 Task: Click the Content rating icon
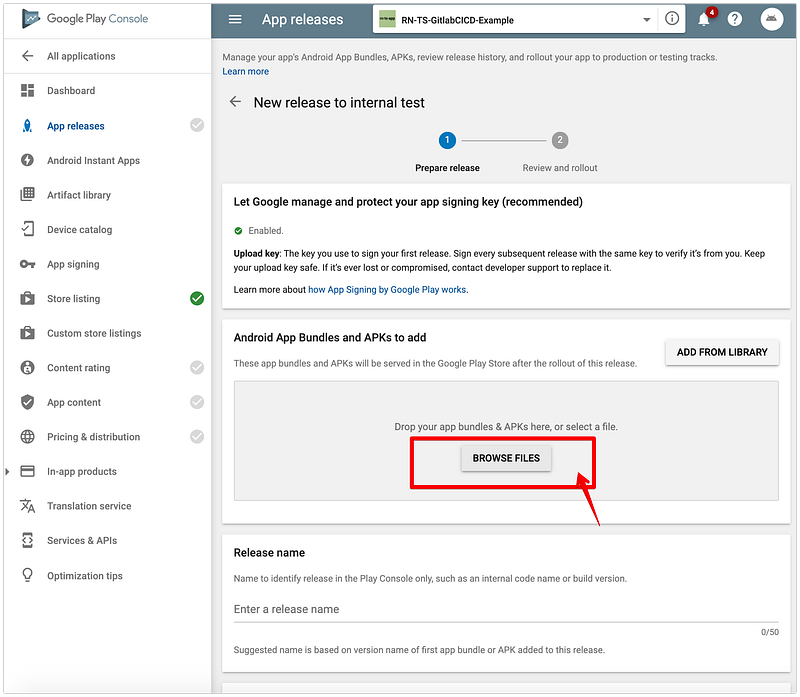click(x=28, y=367)
